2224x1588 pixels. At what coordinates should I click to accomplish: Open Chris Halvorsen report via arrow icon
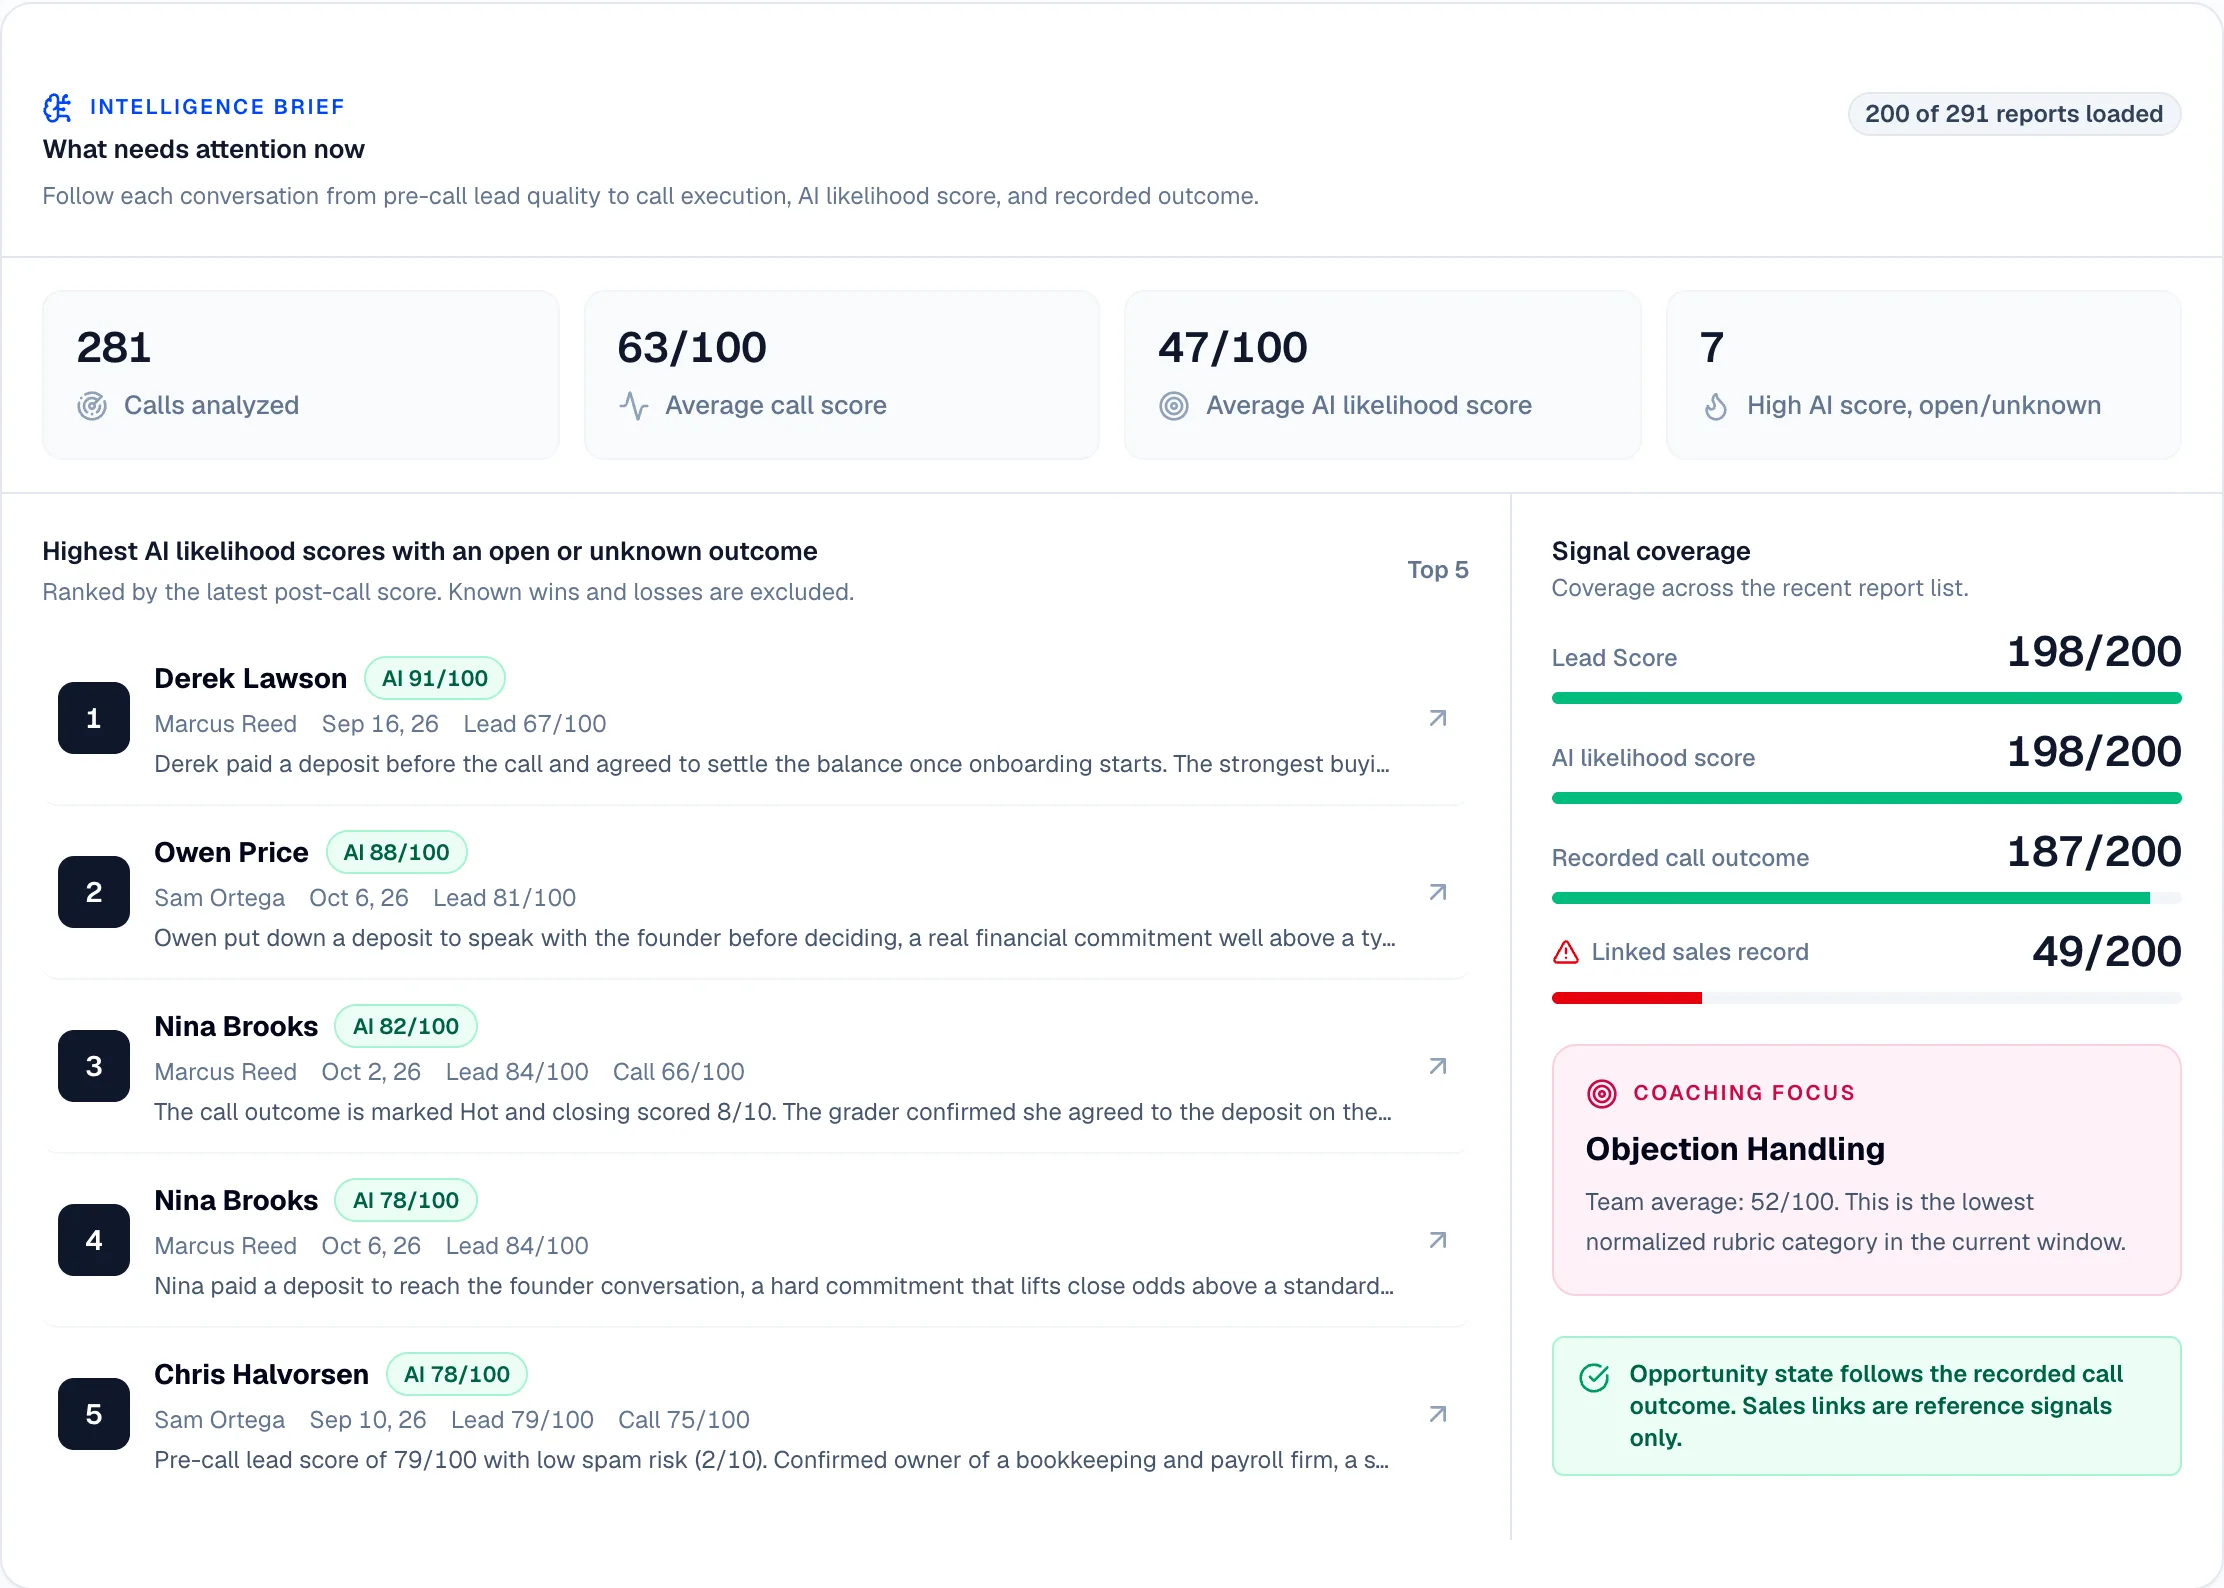tap(1438, 1414)
